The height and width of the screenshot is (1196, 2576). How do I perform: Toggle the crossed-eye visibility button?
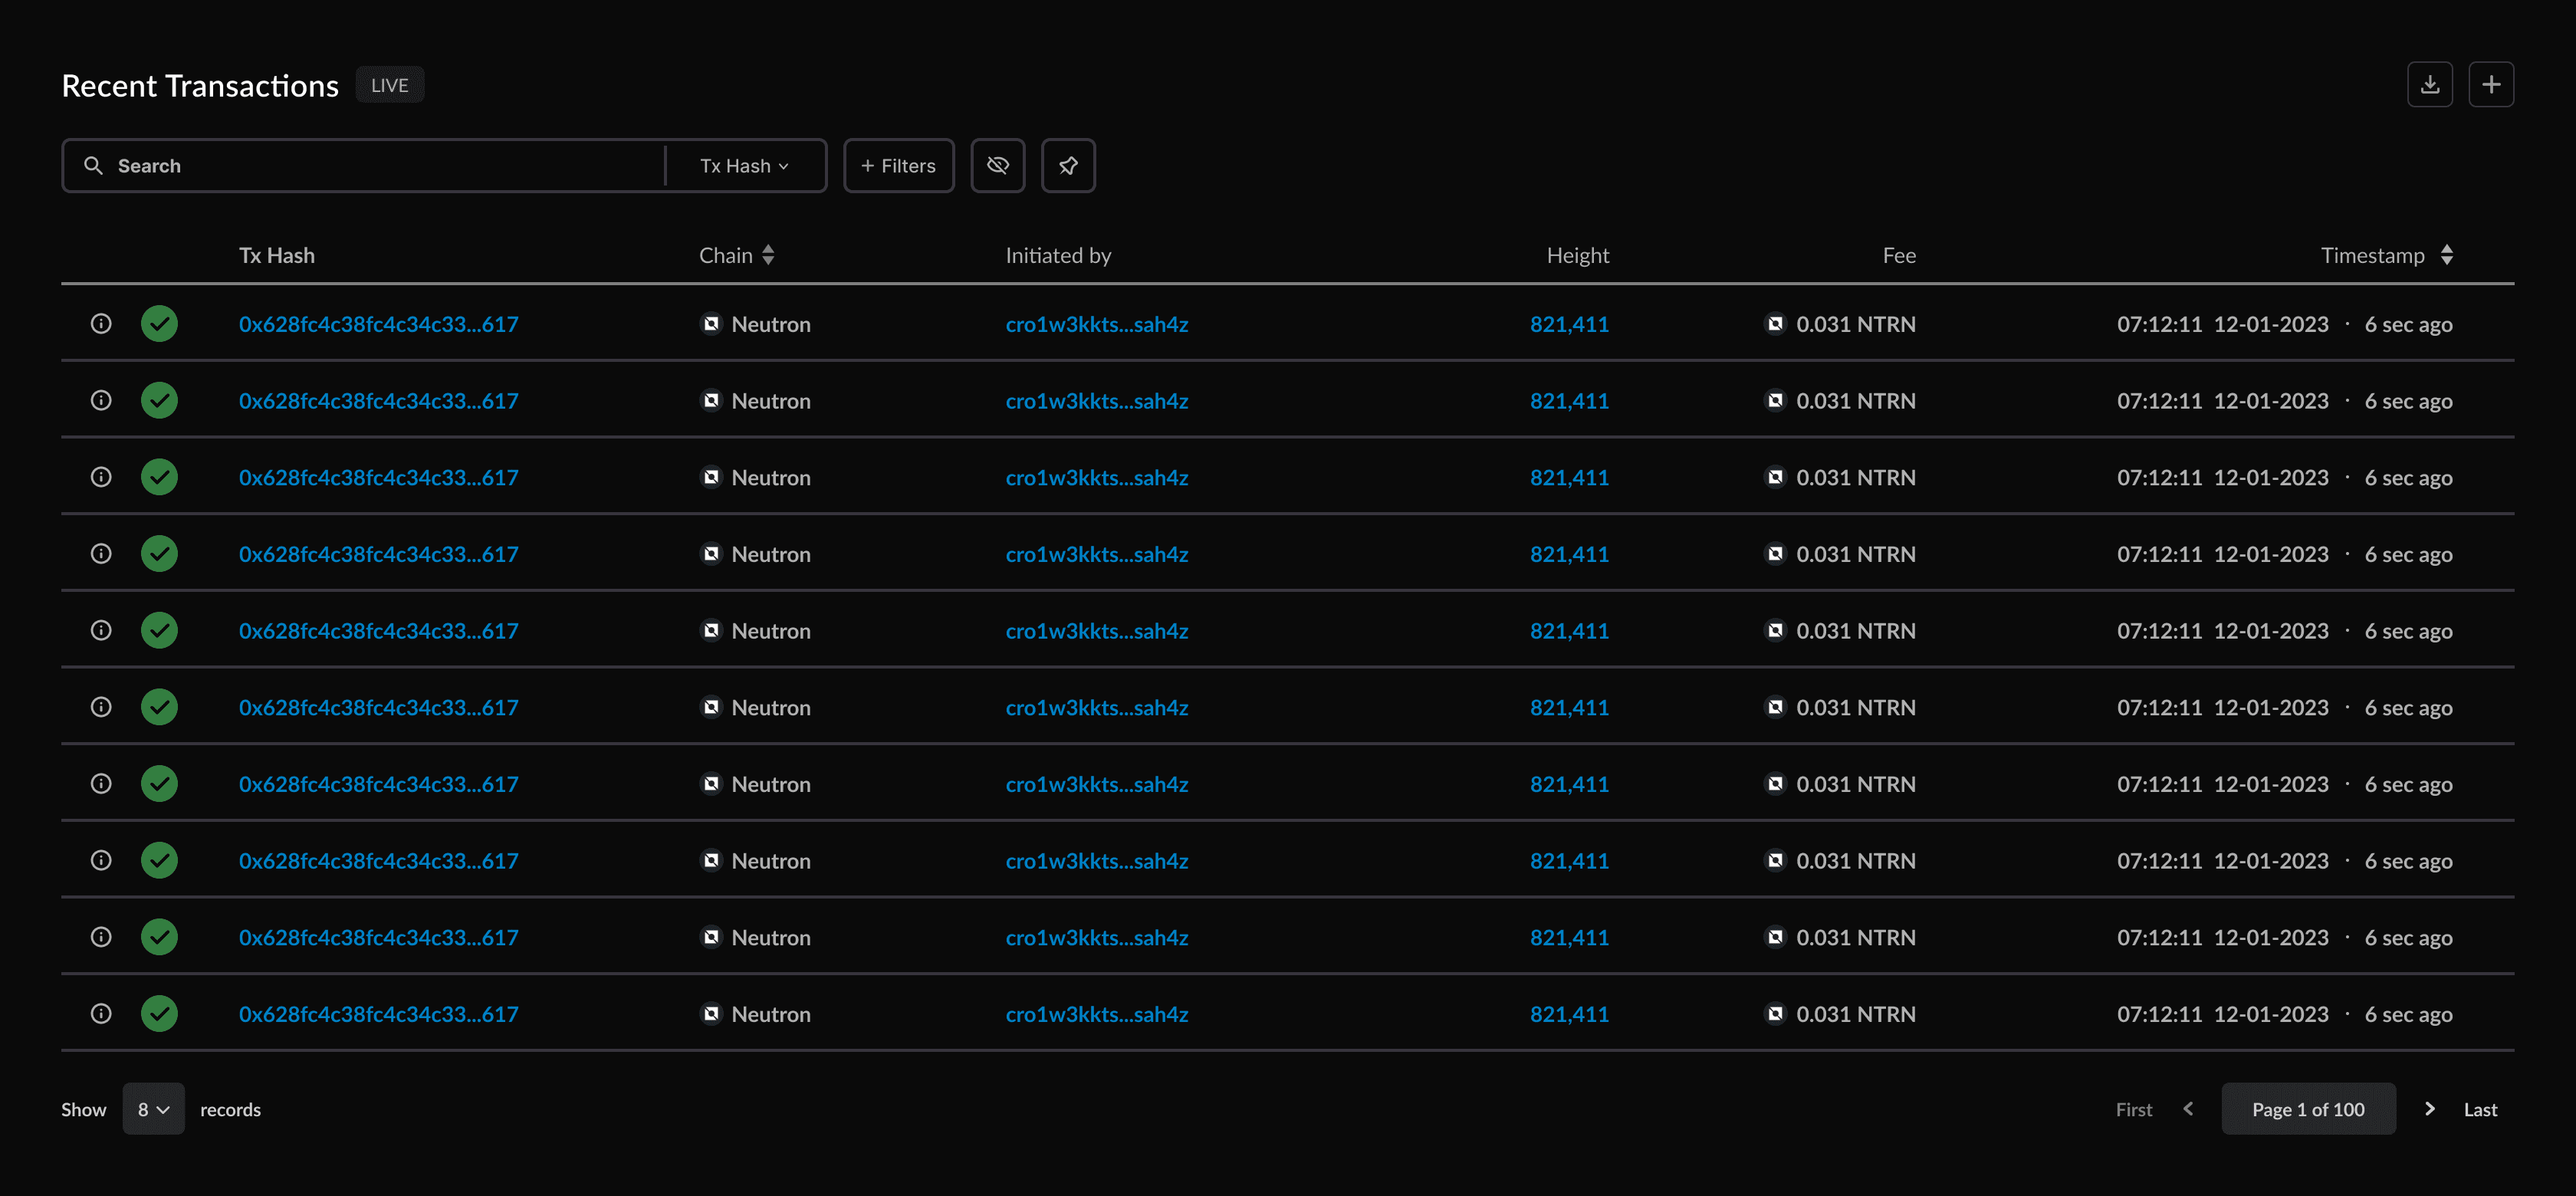coord(997,166)
